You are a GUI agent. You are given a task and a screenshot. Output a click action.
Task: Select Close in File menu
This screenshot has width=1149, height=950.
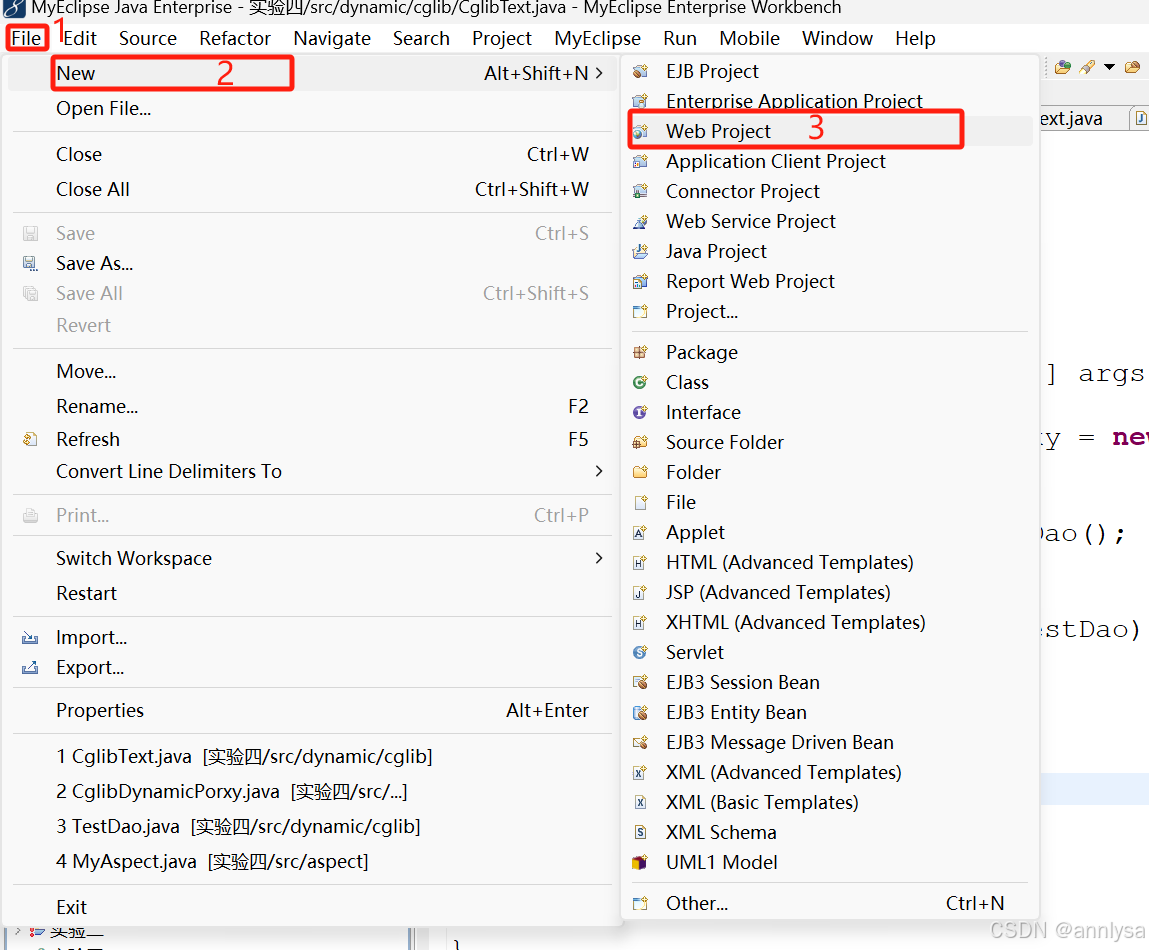[x=78, y=155]
